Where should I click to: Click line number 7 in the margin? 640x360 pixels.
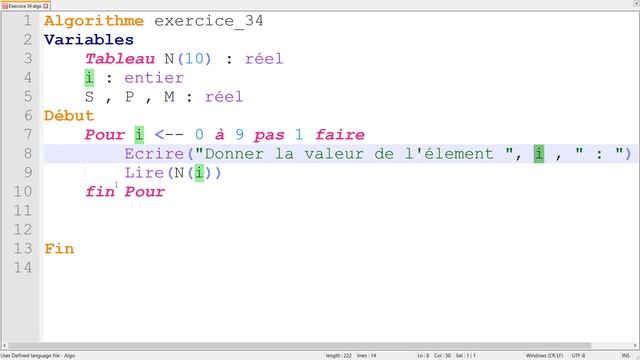pos(27,135)
